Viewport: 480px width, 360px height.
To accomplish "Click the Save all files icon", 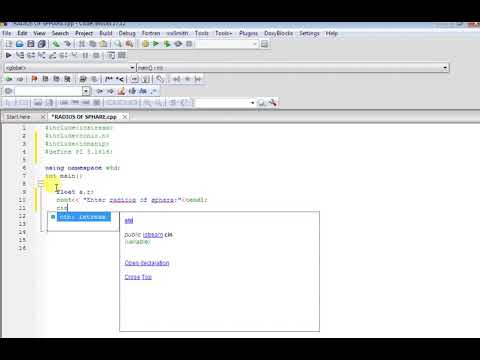I will (x=42, y=44).
